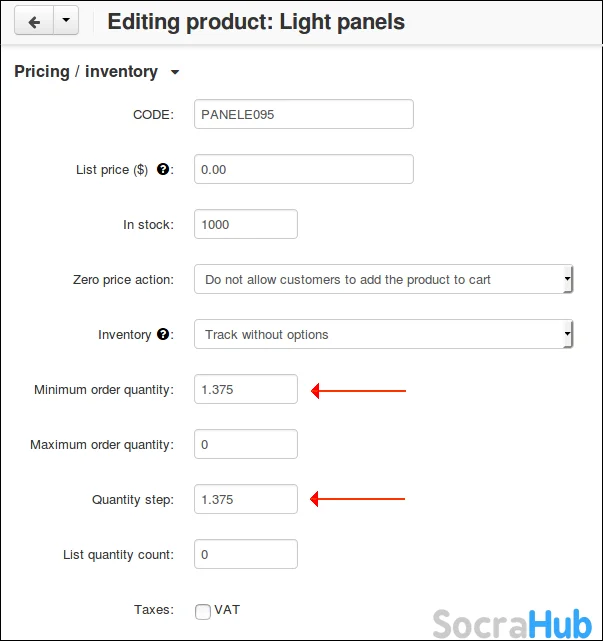Enable the VAT tax checkbox
The image size is (603, 641).
[203, 611]
